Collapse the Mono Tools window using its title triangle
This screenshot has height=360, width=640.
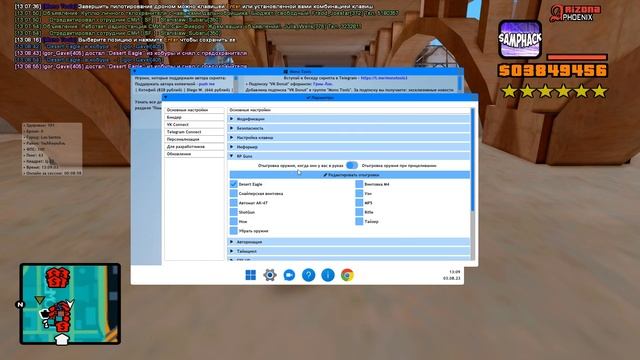tap(134, 71)
